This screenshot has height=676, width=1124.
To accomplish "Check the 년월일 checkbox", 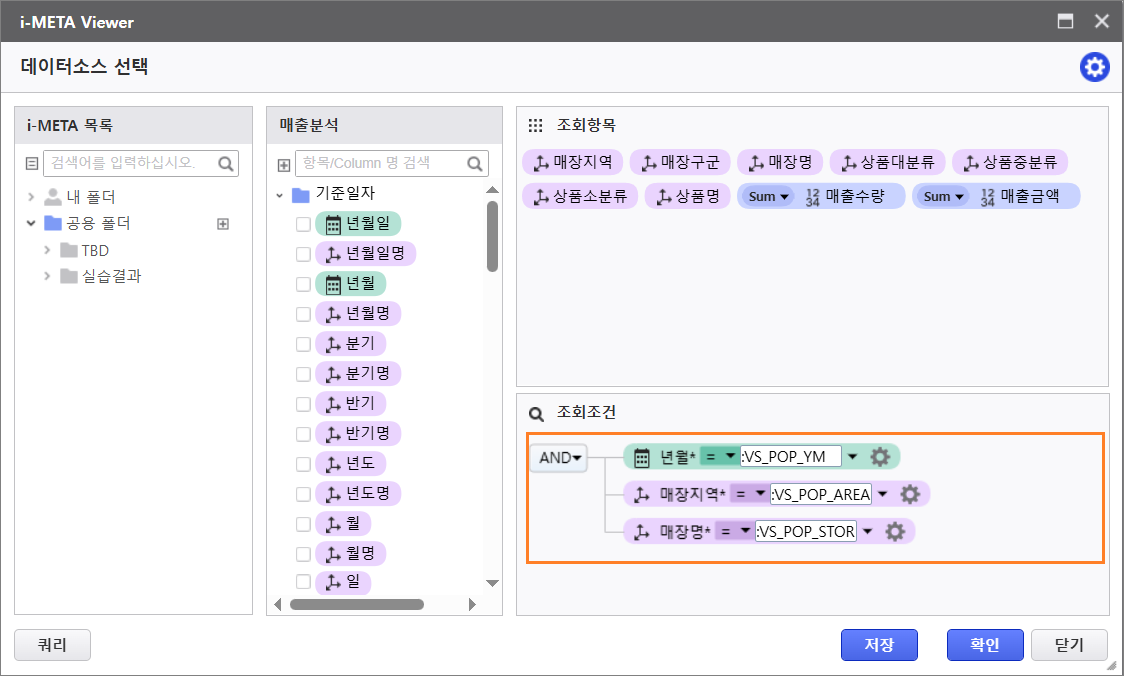I will tap(303, 225).
